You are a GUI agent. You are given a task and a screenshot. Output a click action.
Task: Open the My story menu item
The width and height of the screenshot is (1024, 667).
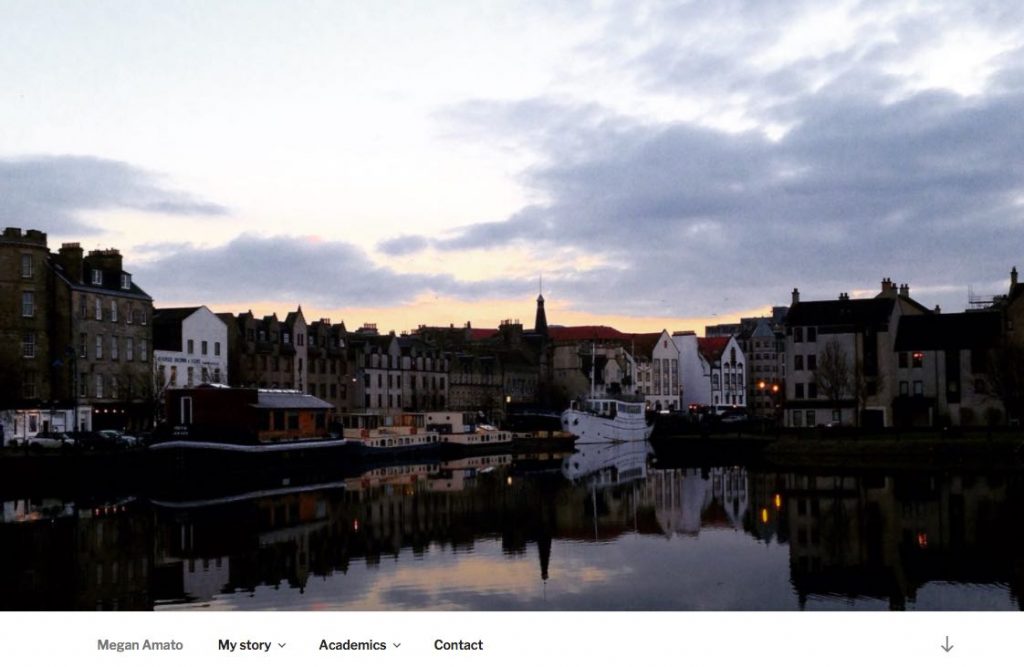(244, 645)
